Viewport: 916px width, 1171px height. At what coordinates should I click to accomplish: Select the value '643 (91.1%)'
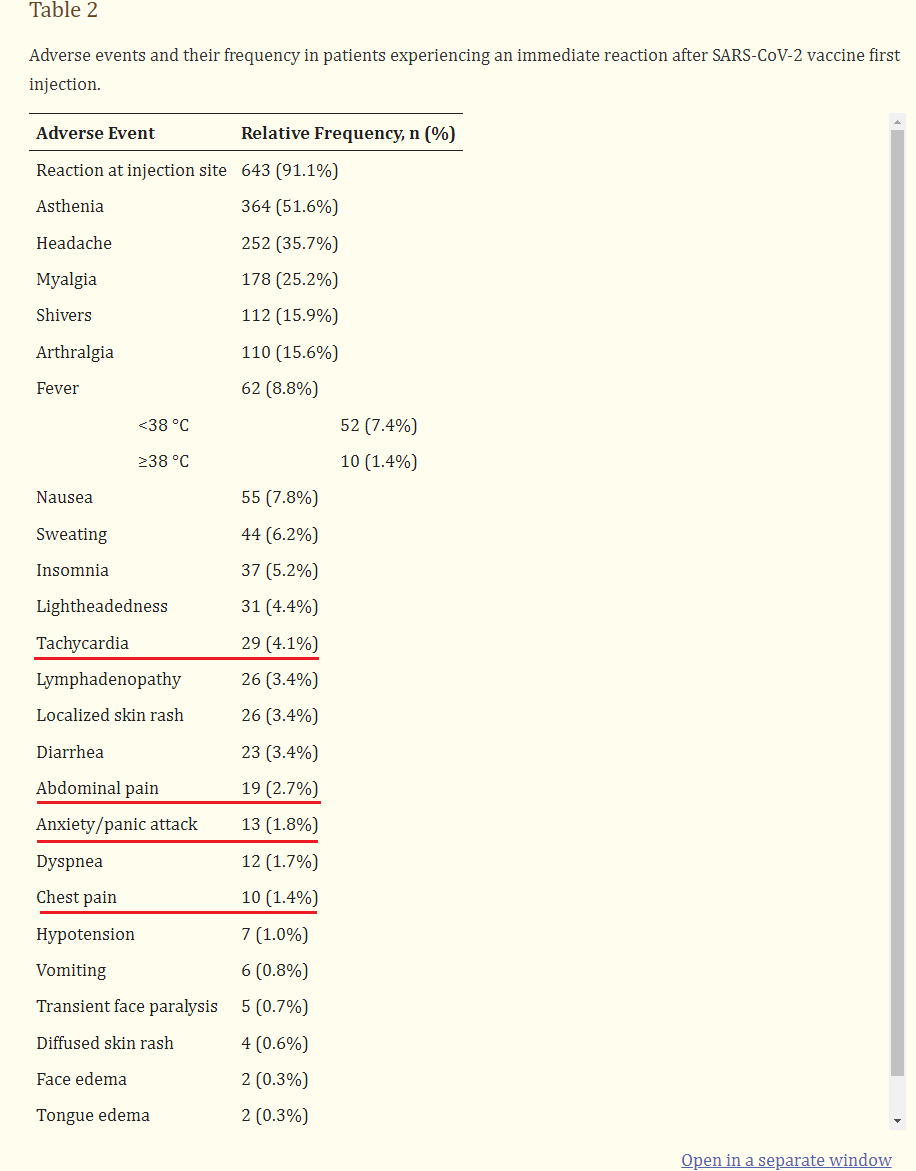point(290,170)
